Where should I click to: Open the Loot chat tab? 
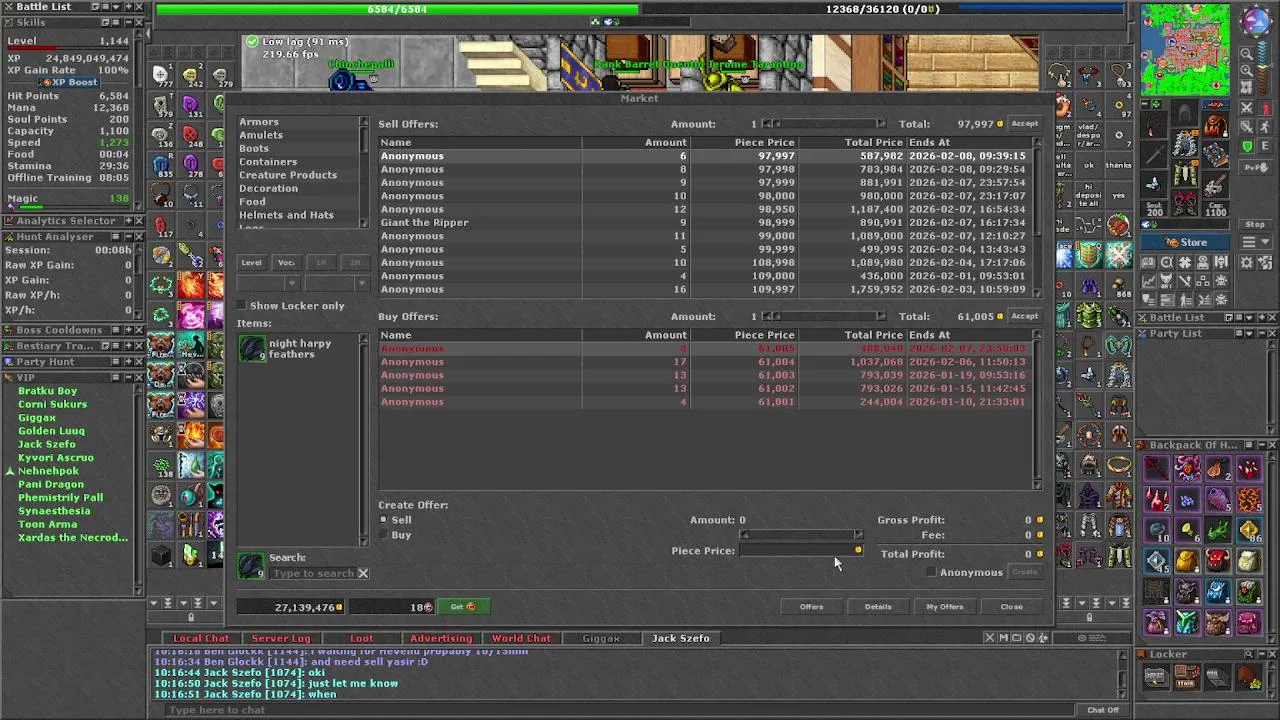point(361,638)
